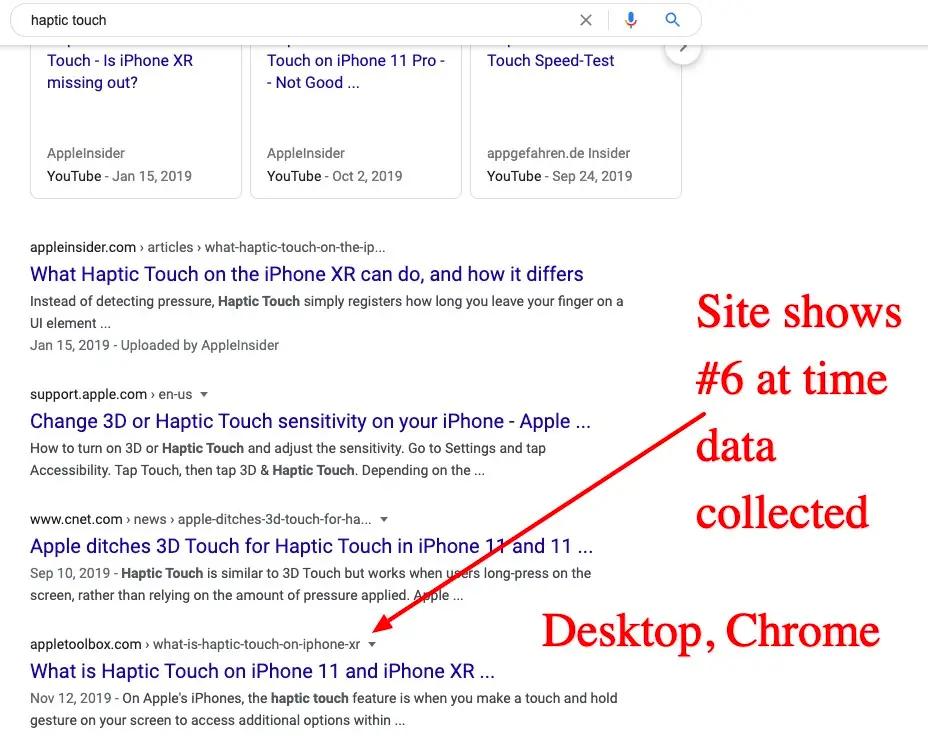Run search with the magnifying glass icon
Image resolution: width=928 pixels, height=748 pixels.
click(x=672, y=20)
